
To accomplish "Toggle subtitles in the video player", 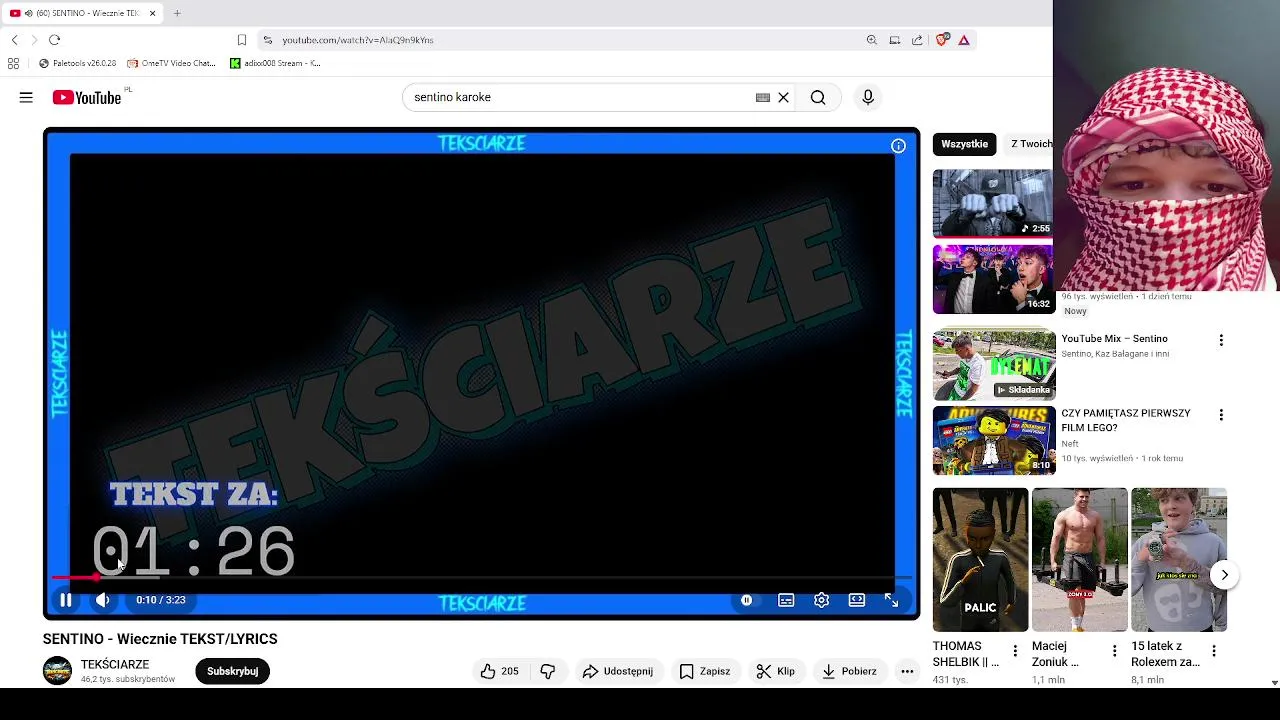I will (786, 600).
